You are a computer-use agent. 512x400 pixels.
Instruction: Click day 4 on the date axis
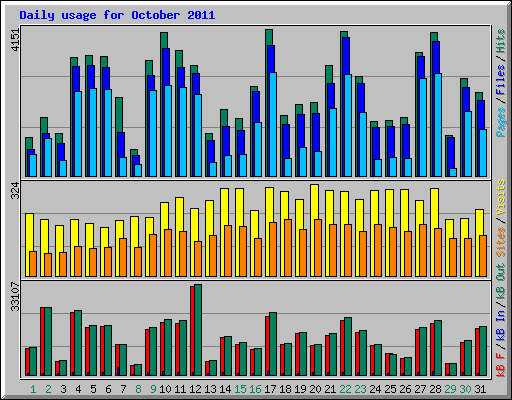78,389
